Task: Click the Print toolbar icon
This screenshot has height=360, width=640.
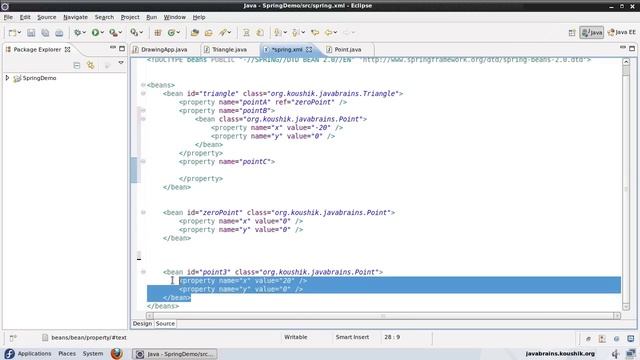Action: pos(59,33)
